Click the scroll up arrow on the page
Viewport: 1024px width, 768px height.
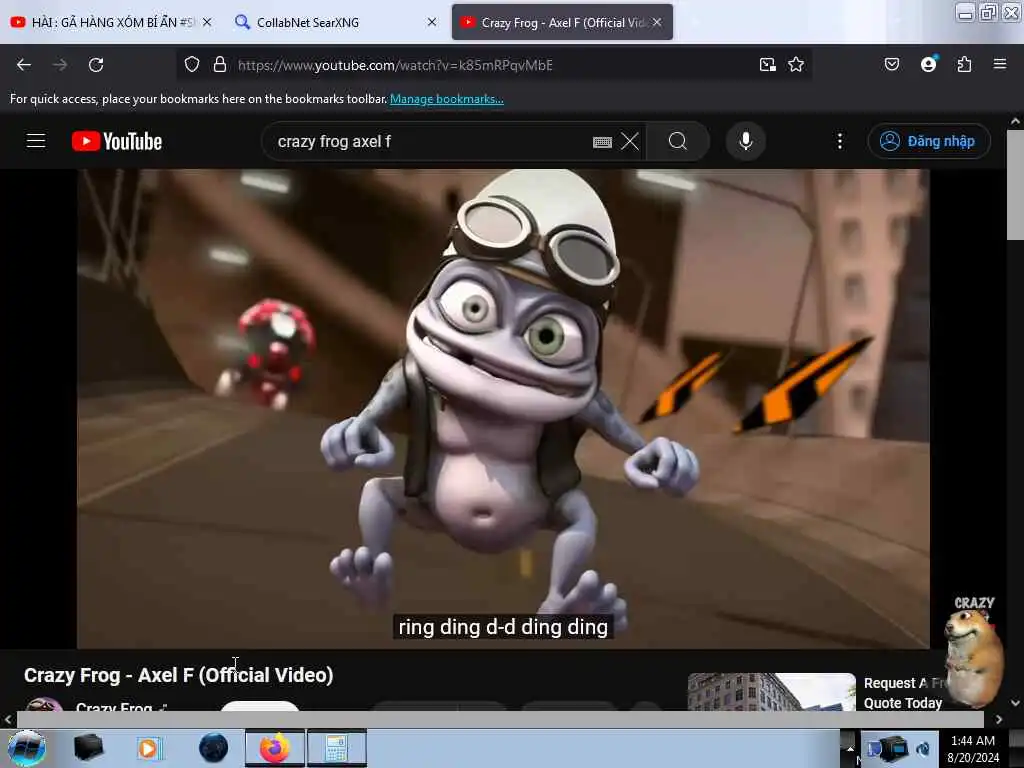pyautogui.click(x=1015, y=121)
